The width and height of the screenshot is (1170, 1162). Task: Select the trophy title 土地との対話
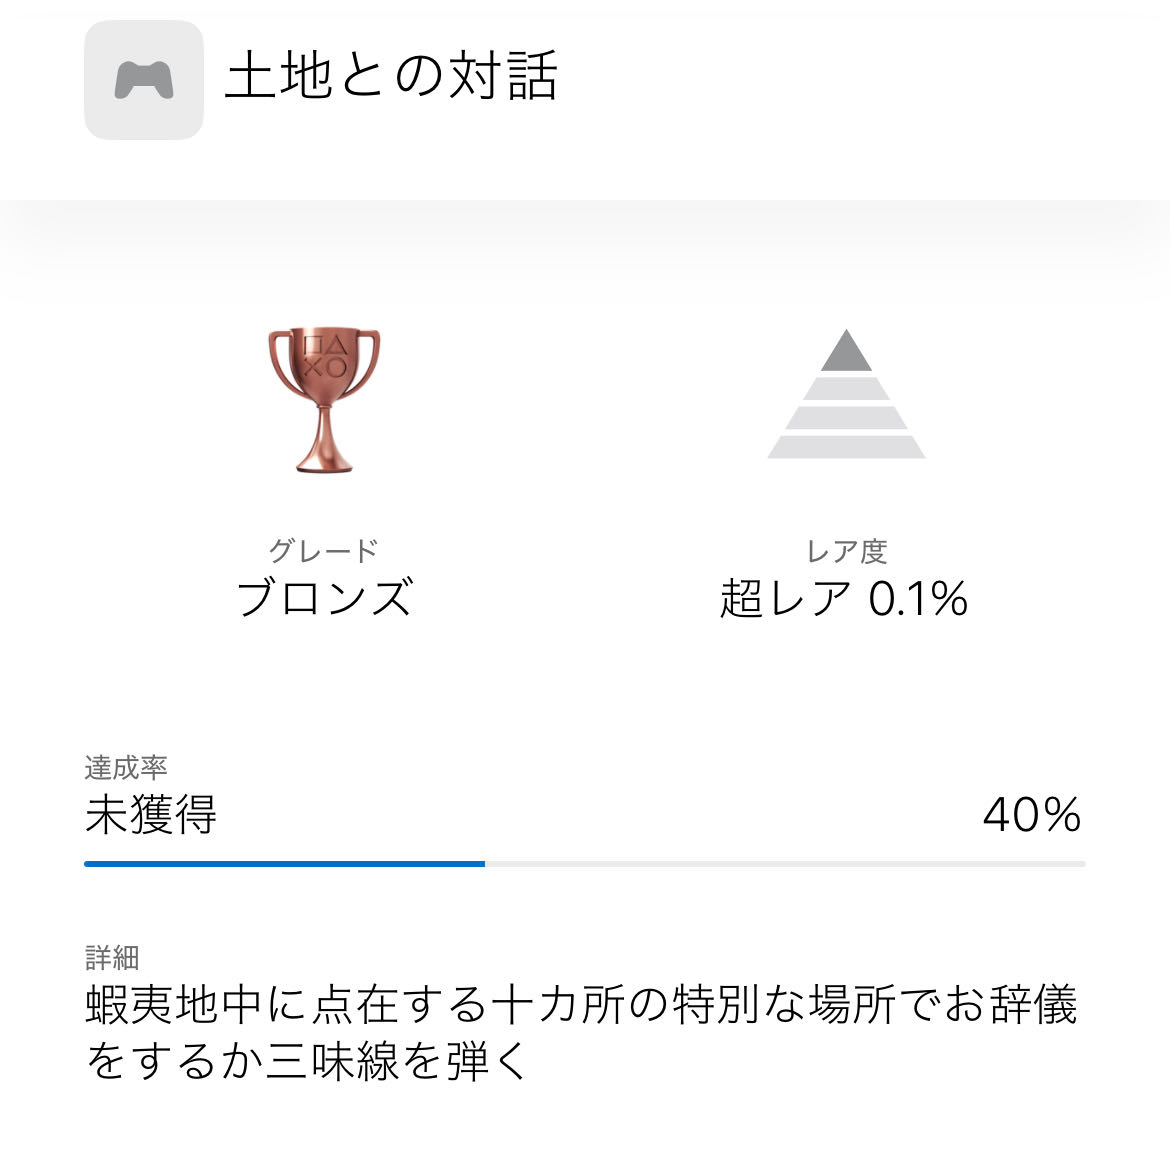click(391, 77)
